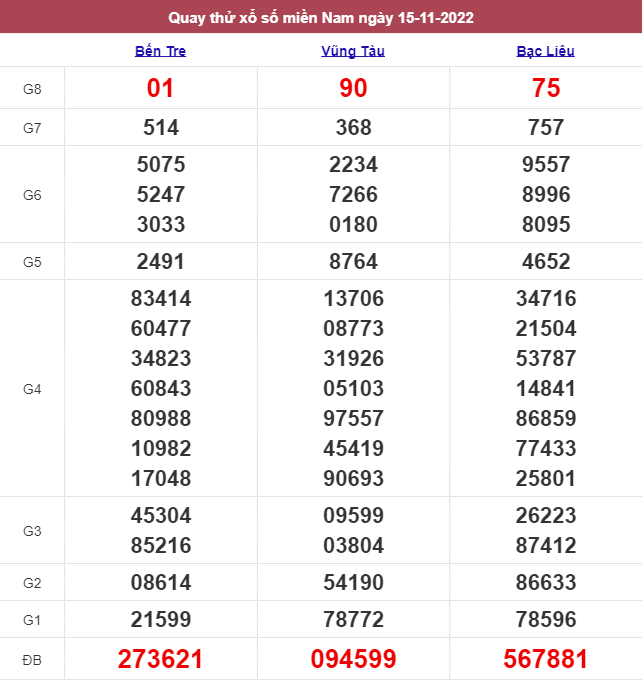Image resolution: width=642 pixels, height=680 pixels.
Task: Select Bạc Liêu G3 number 26223
Action: (x=546, y=516)
